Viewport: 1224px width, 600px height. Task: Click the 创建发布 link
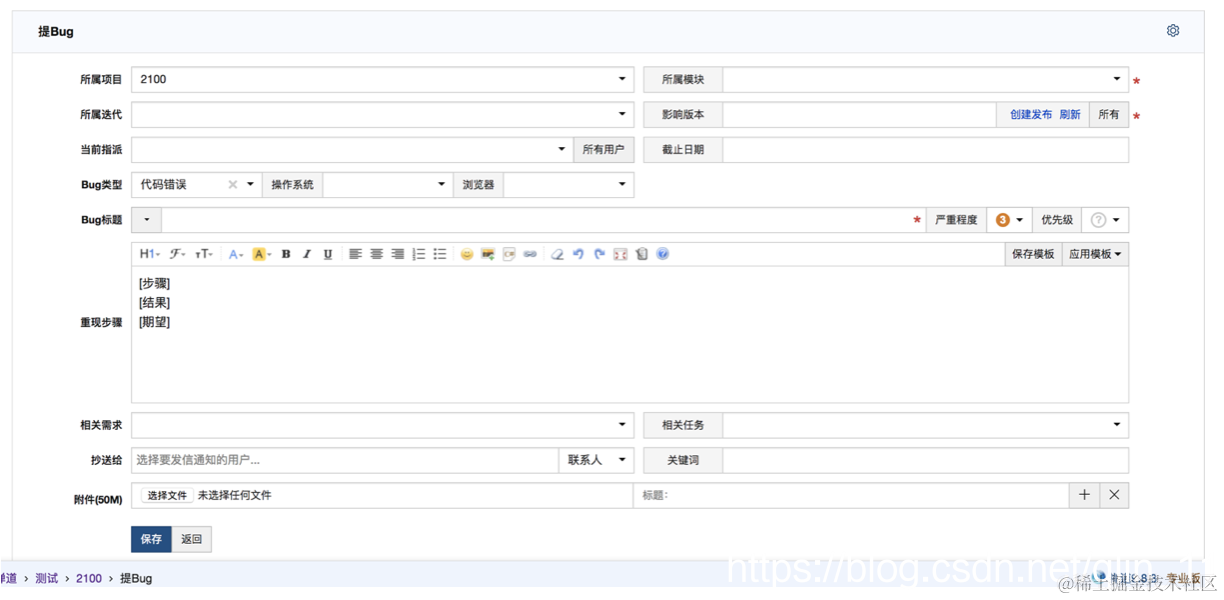1031,115
